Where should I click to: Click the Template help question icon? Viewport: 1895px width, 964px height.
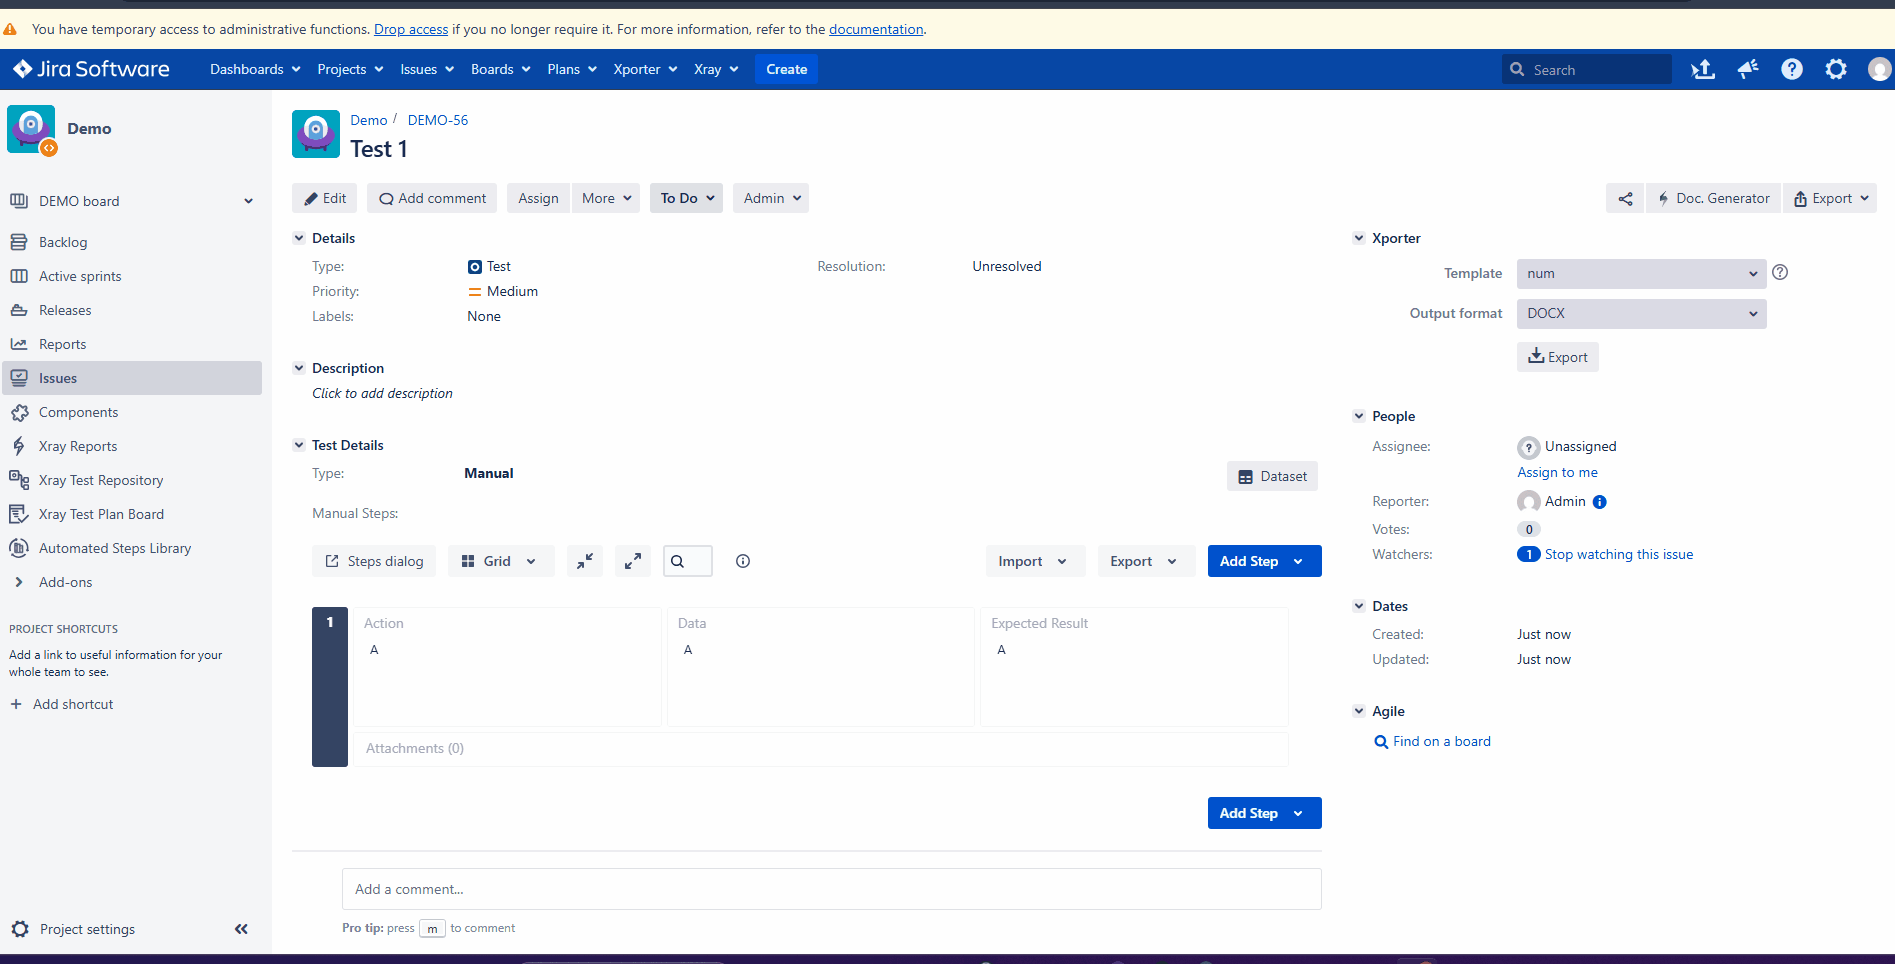click(x=1780, y=272)
